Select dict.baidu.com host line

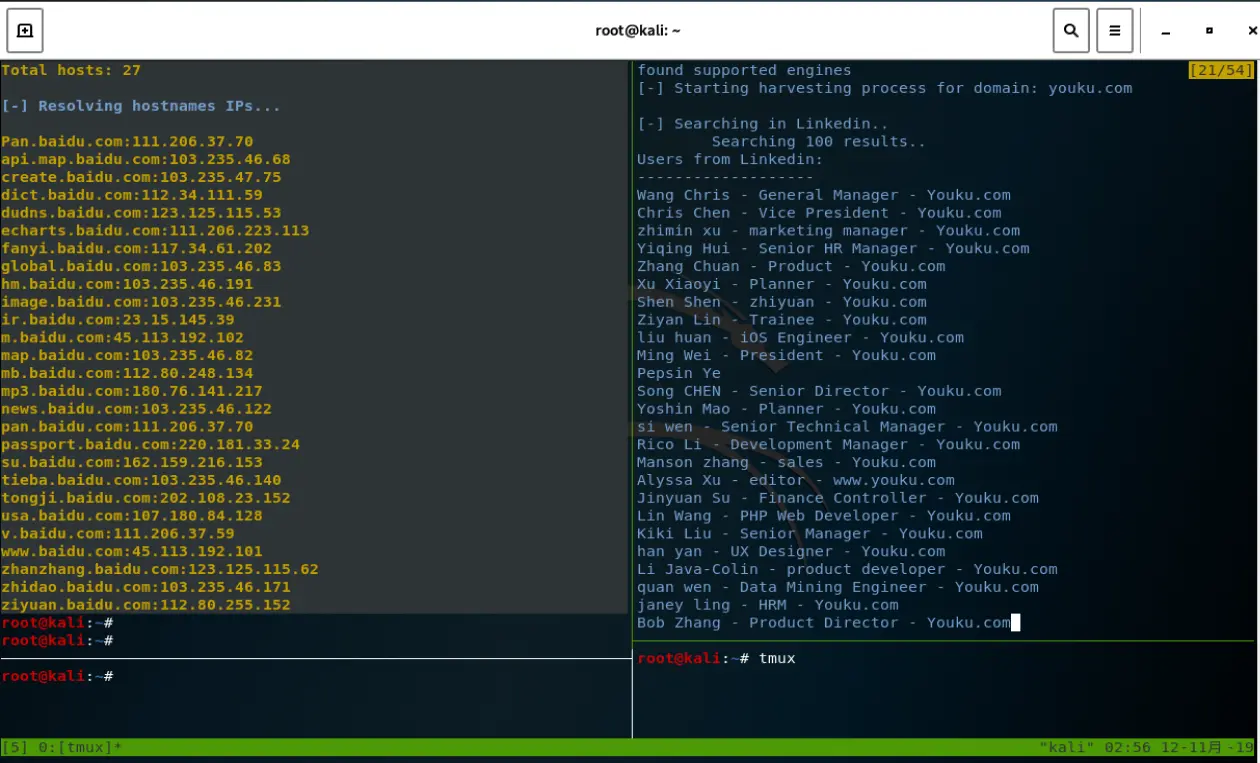coord(132,195)
